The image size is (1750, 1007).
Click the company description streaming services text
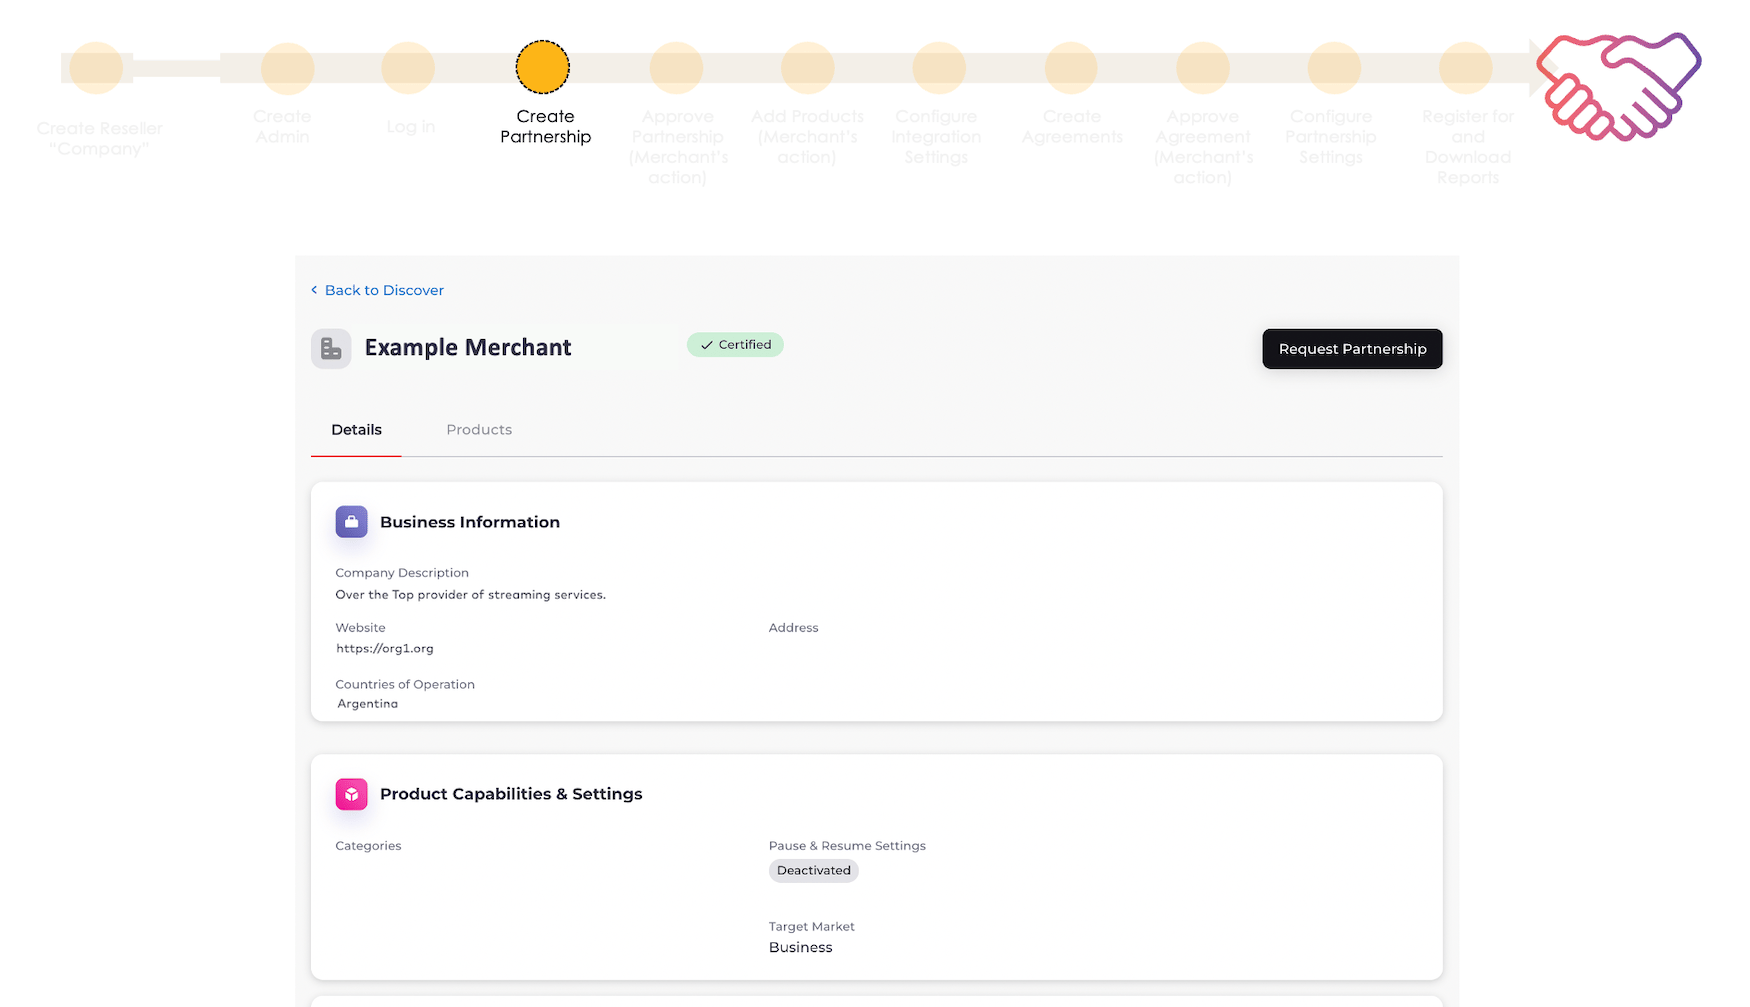(471, 595)
